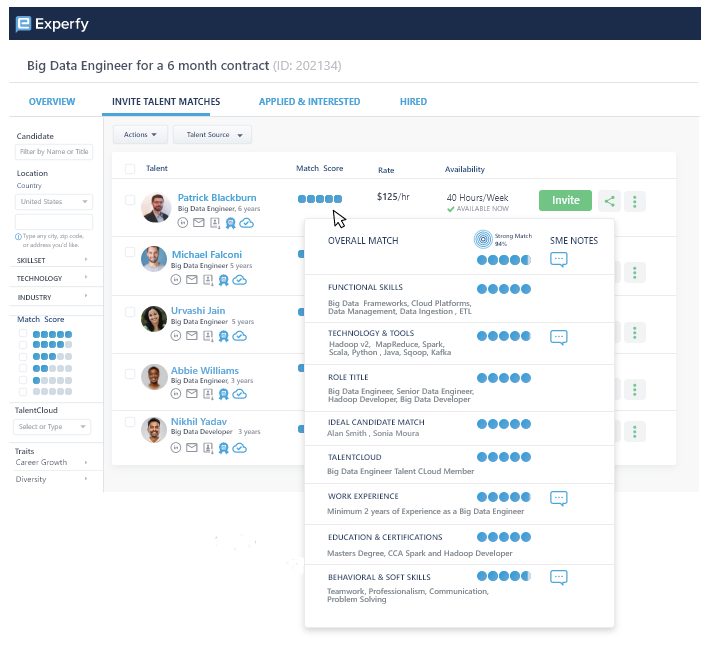This screenshot has width=709, height=647.
Task: Open Patrick Blackburn's LinkedIn icon
Action: (183, 222)
